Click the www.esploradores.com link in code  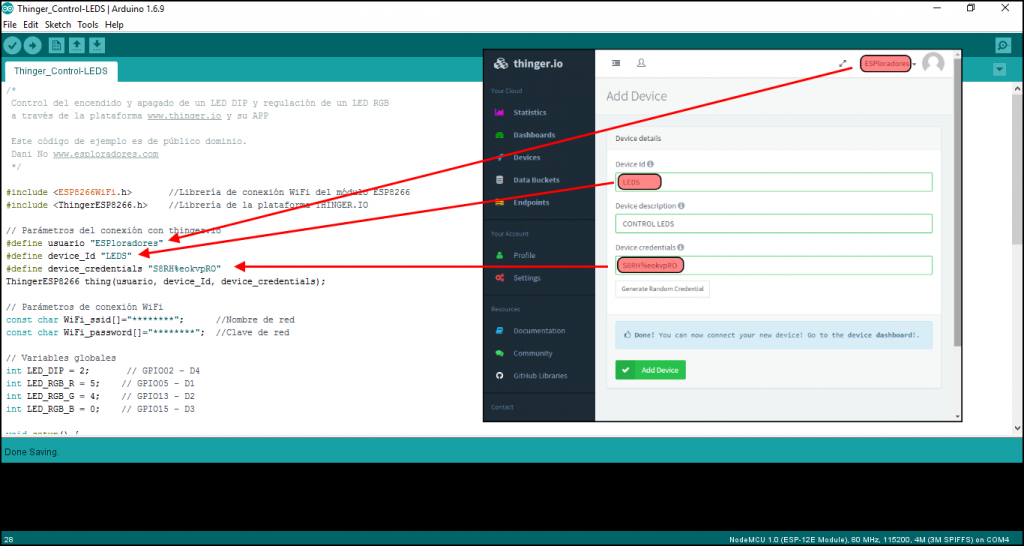coord(106,154)
